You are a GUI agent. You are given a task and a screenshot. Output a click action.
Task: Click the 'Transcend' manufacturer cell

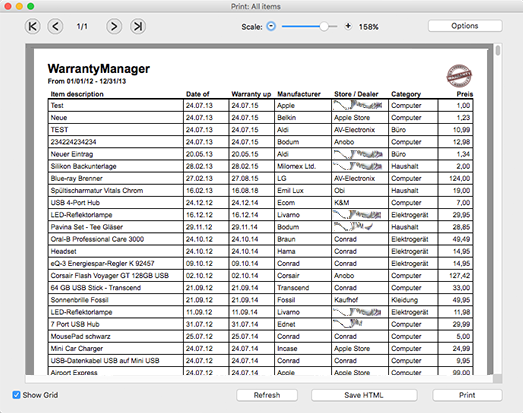coord(303,288)
